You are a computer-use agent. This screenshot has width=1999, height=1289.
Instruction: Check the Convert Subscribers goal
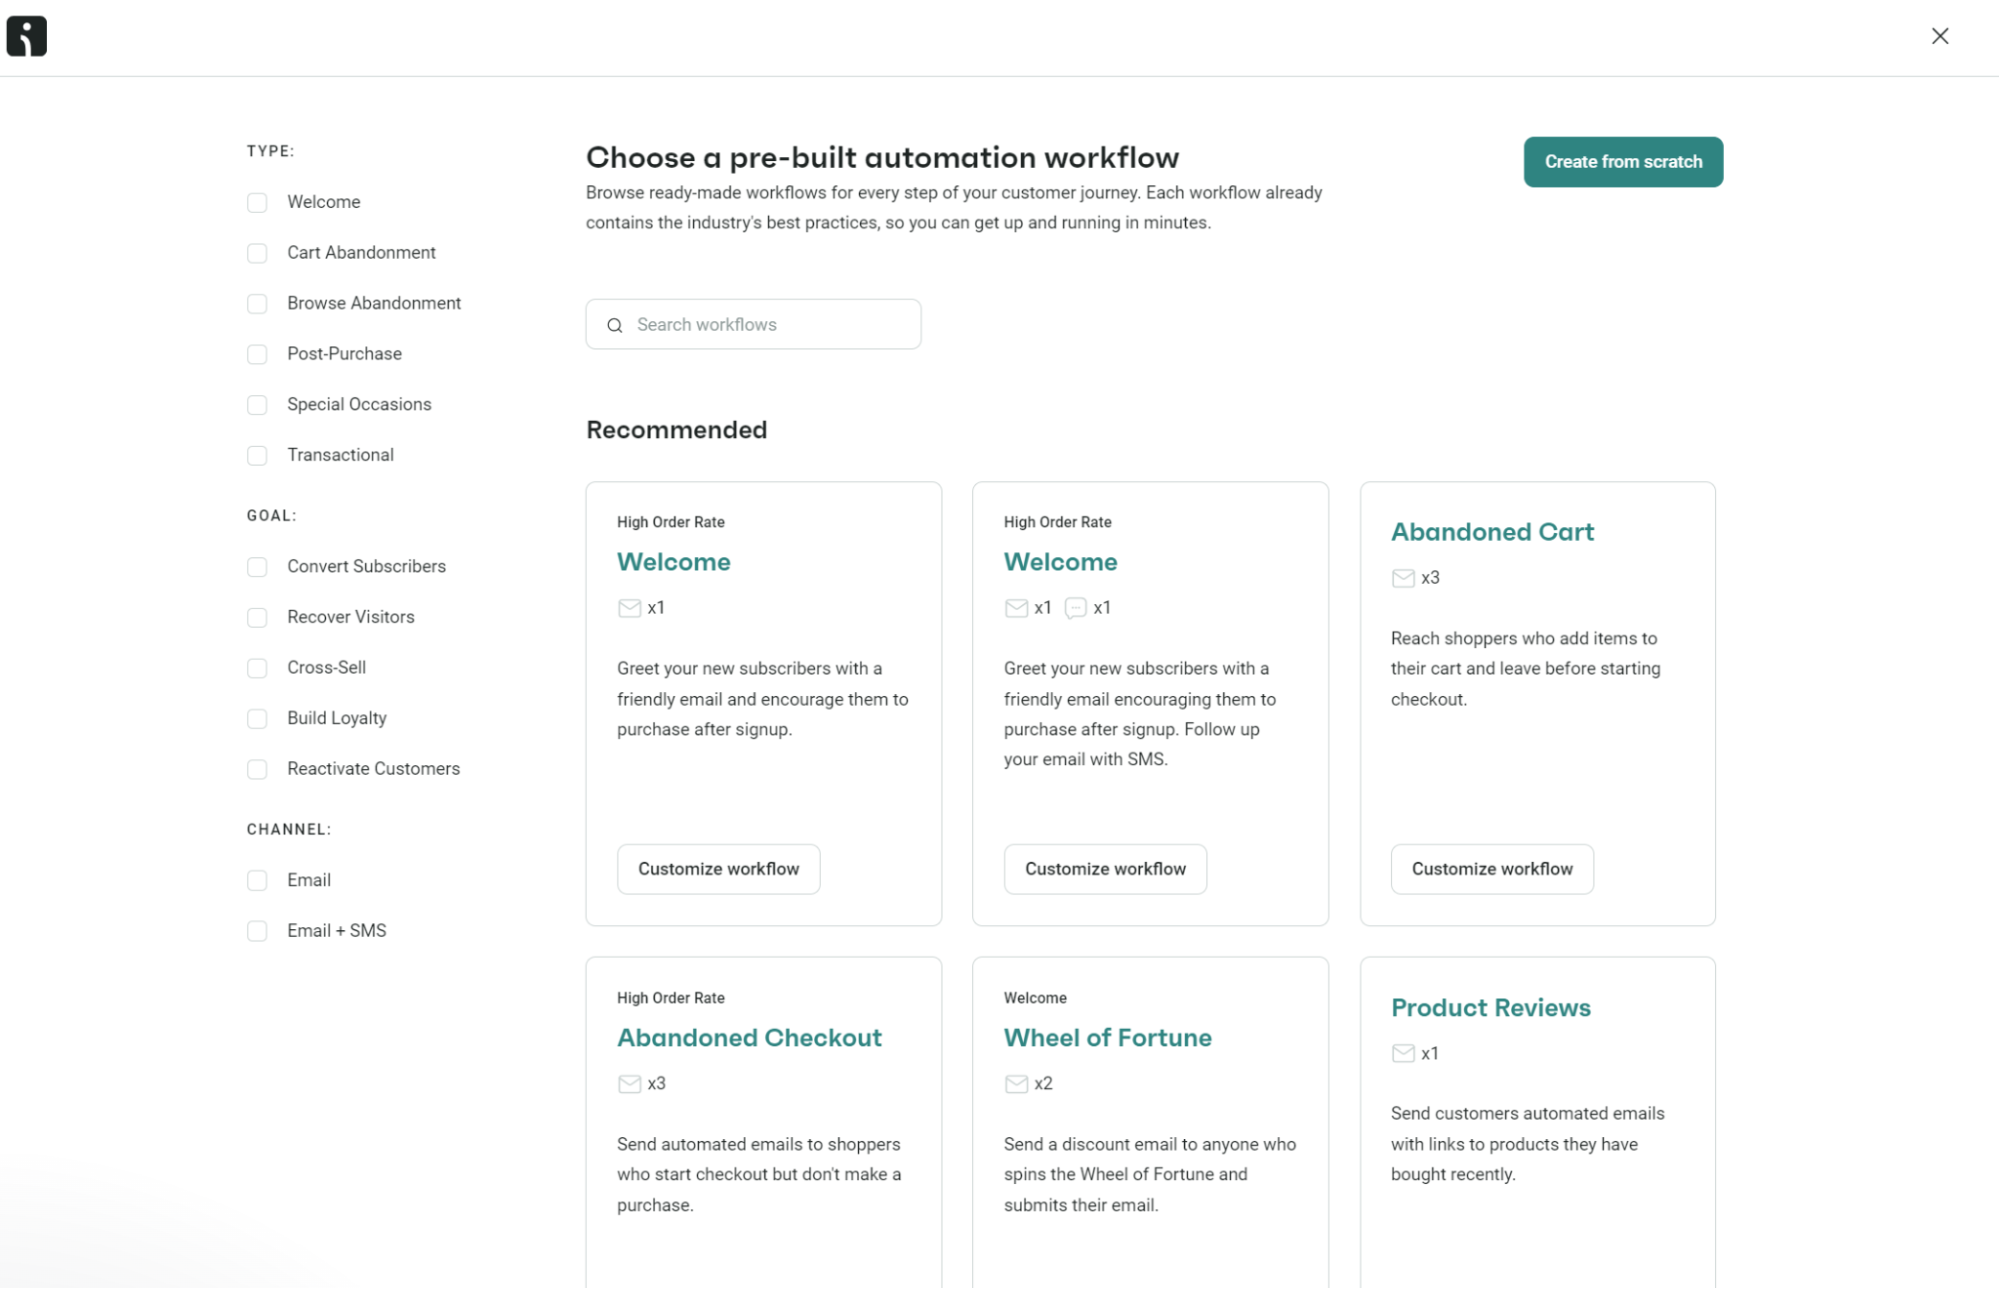256,567
